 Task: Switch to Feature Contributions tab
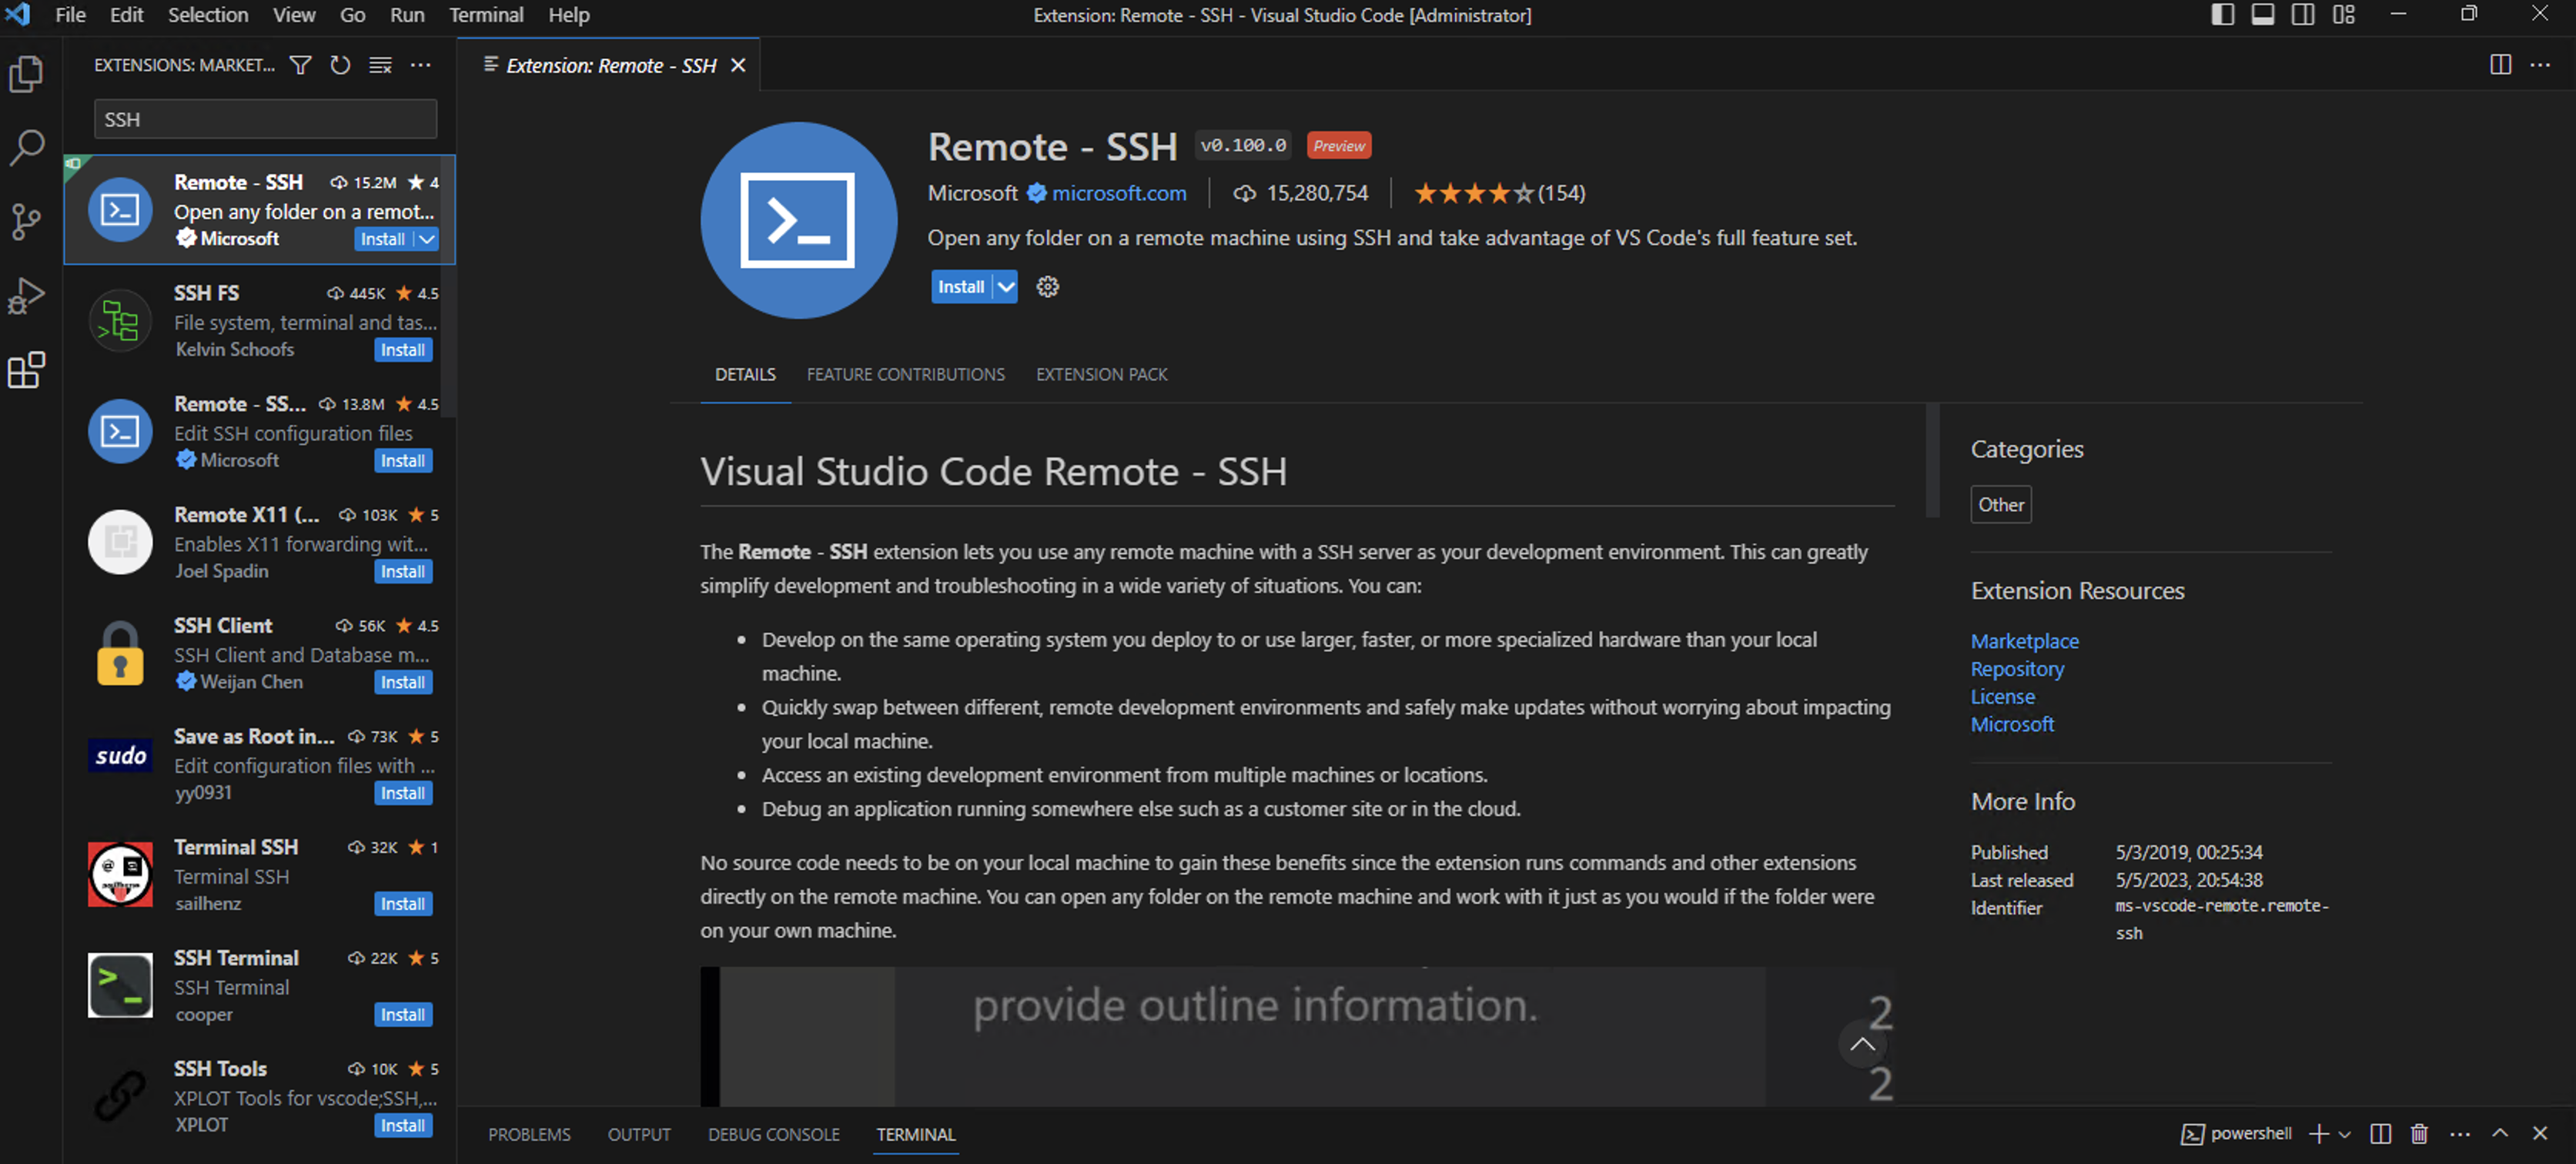coord(905,374)
